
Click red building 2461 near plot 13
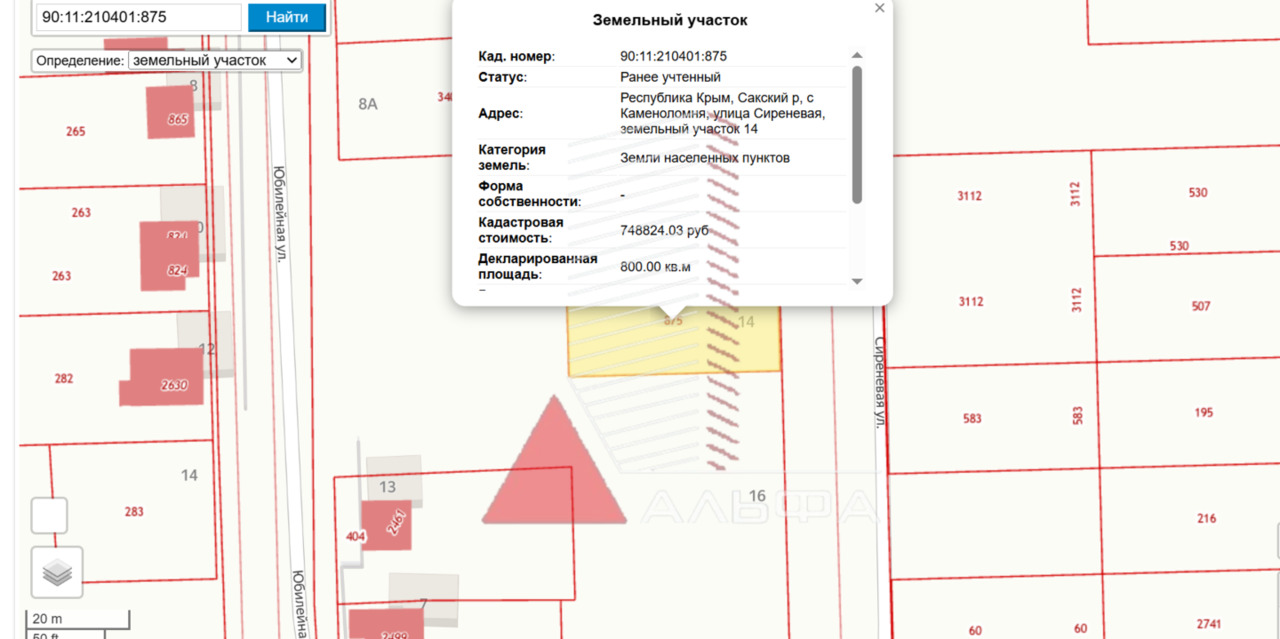pyautogui.click(x=386, y=525)
